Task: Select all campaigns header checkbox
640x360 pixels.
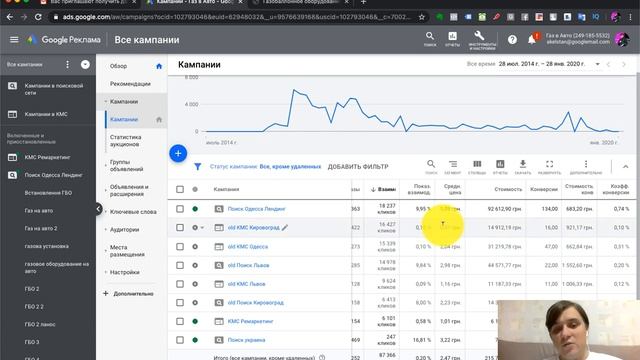Action: [180, 189]
